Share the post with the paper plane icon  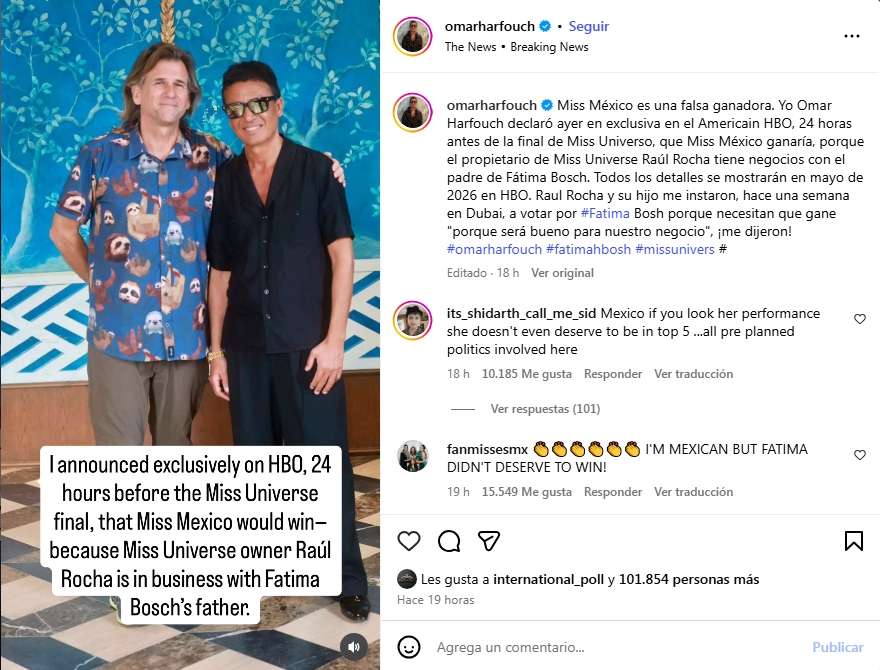point(488,541)
